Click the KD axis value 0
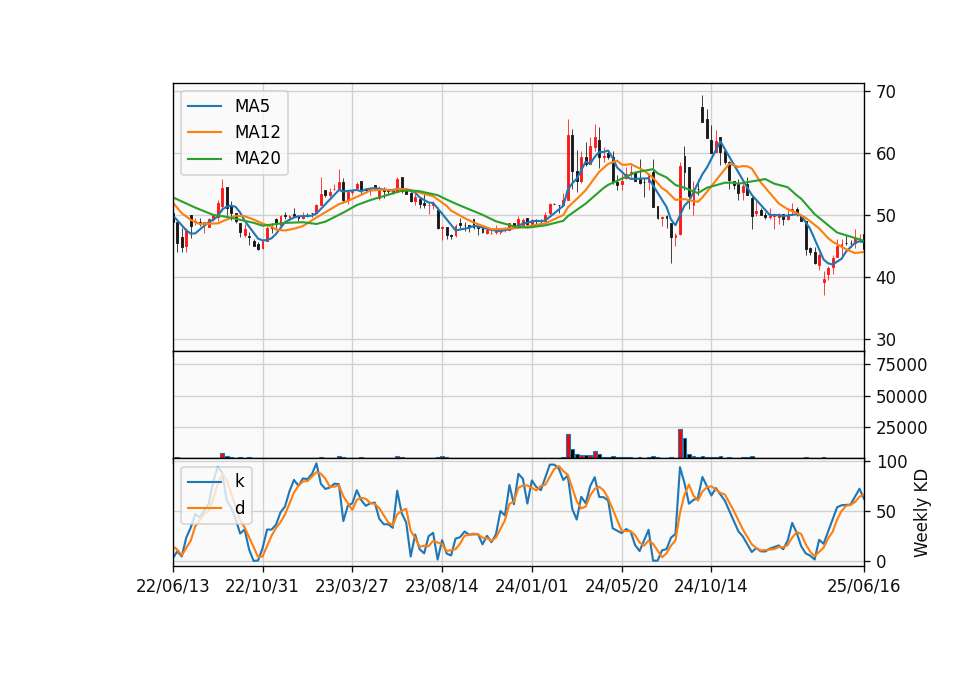960x690 pixels. [881, 561]
